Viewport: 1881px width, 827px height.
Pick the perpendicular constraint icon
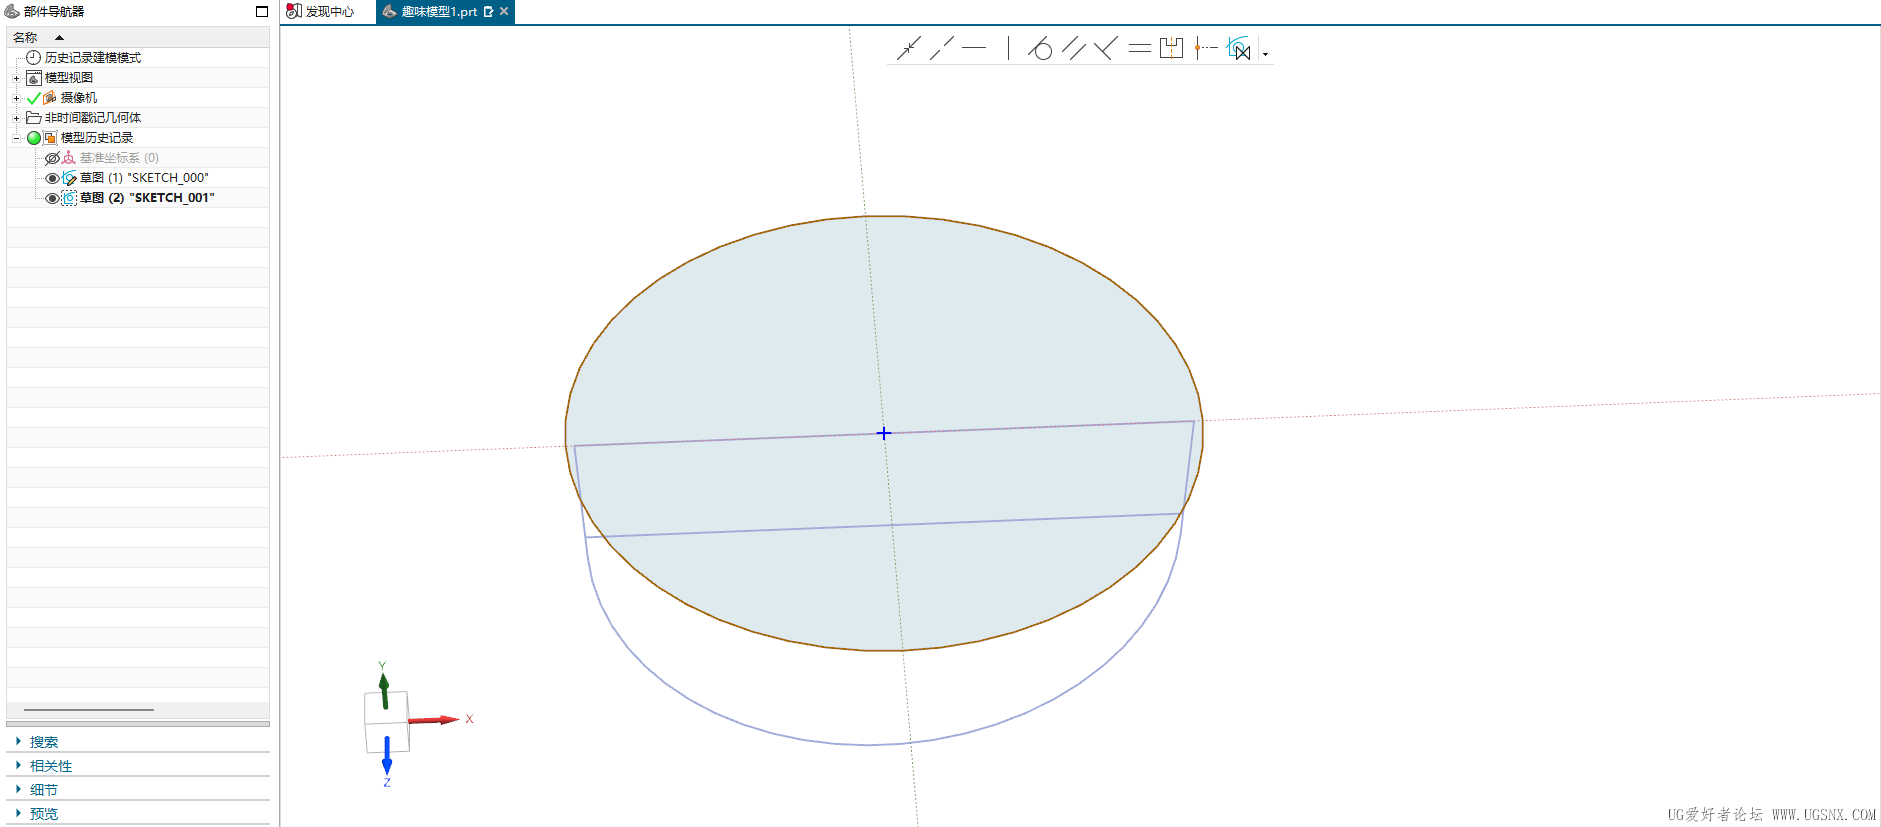coord(1105,48)
